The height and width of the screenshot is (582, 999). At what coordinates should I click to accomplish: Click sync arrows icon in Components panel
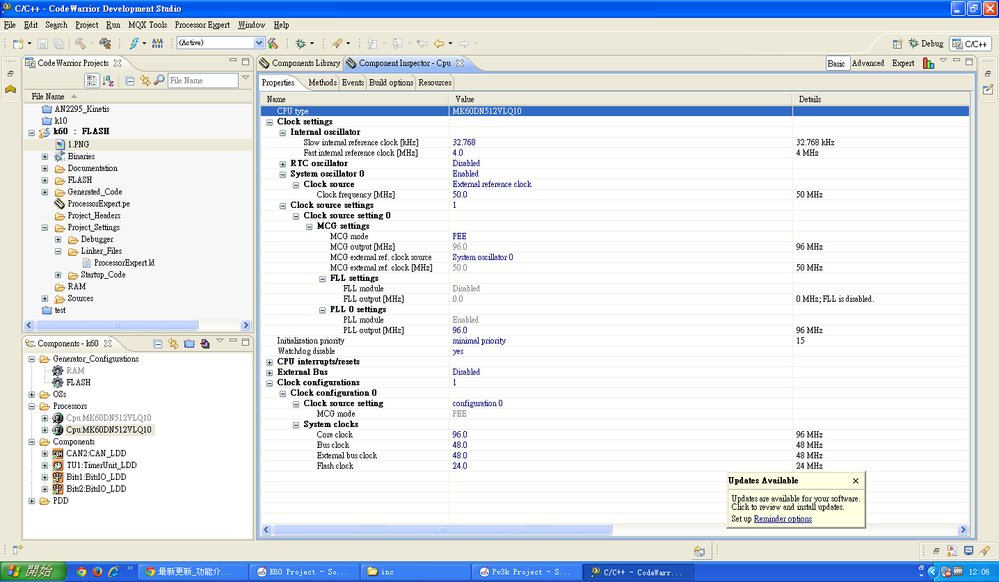tap(173, 344)
